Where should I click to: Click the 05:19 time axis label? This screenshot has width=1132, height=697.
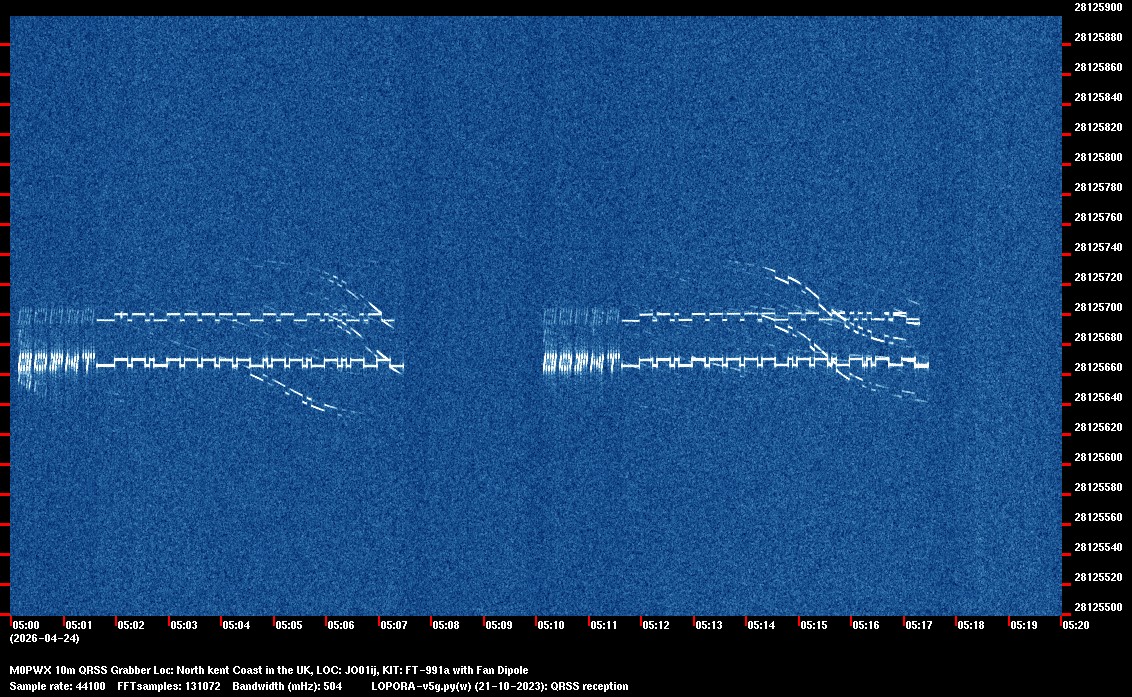coord(1024,625)
